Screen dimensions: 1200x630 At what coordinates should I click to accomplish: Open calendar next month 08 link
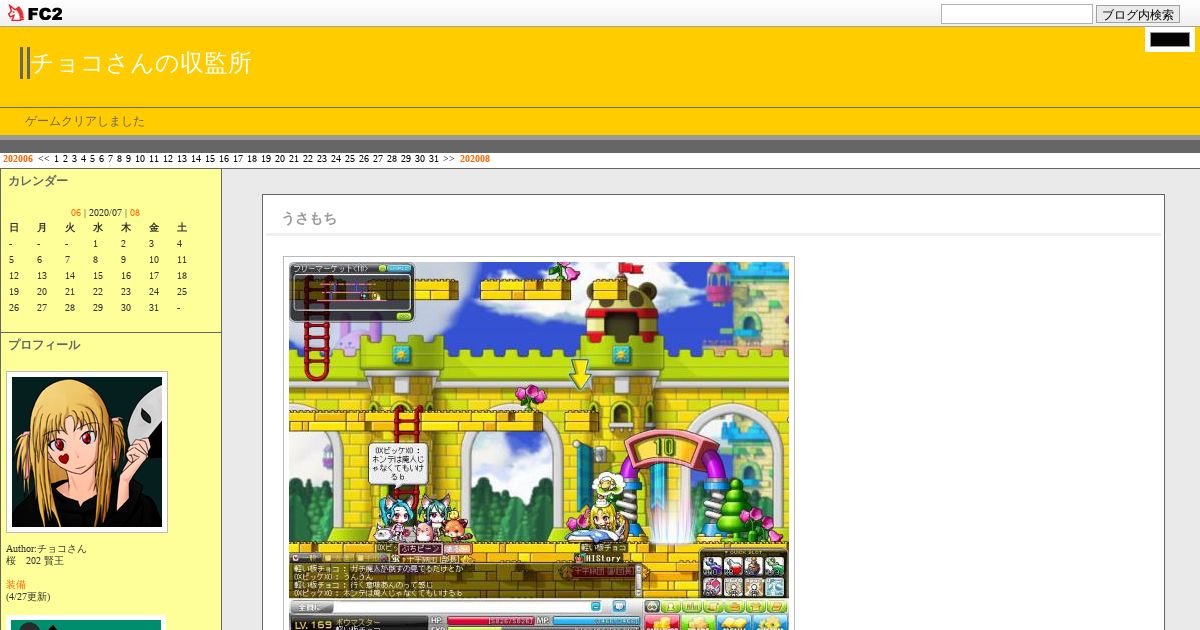coord(135,213)
